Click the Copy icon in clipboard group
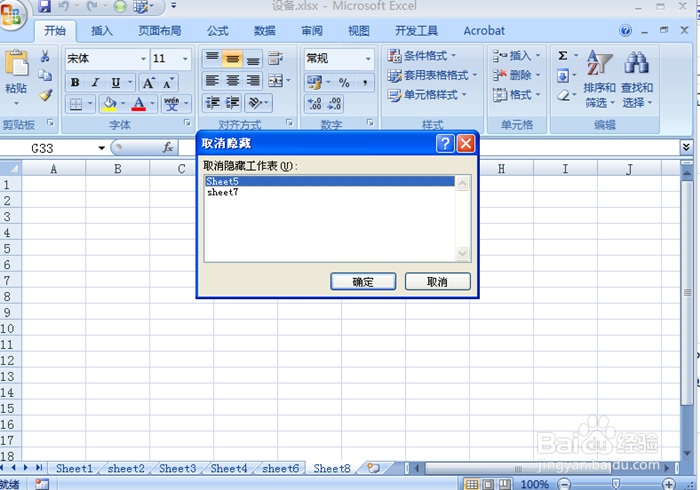 [45, 75]
